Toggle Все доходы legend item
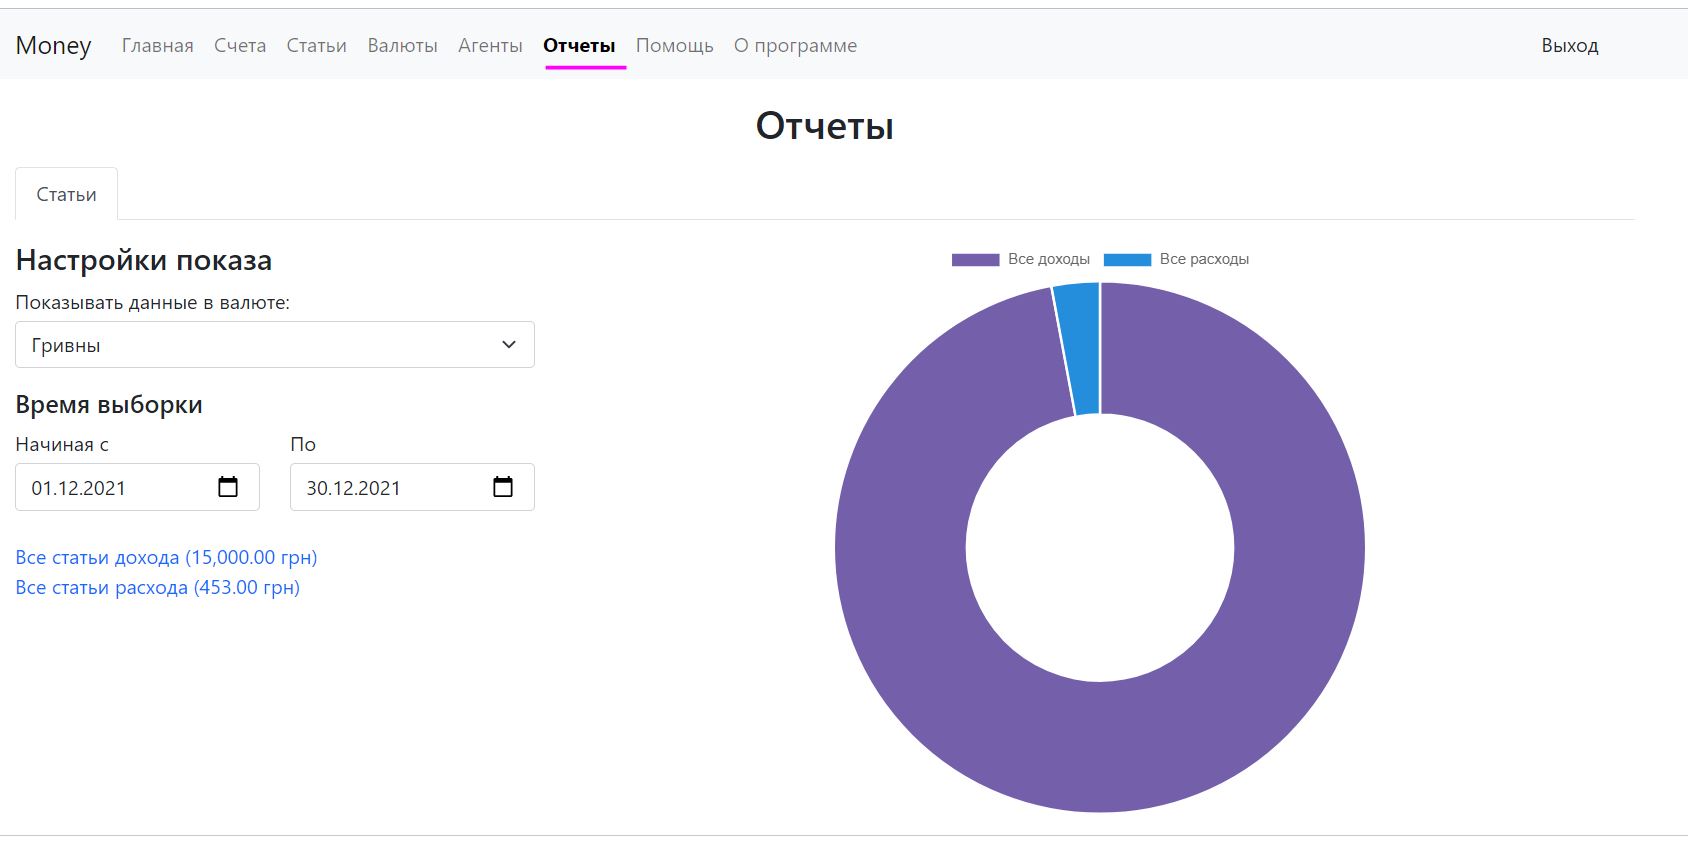This screenshot has height=860, width=1688. (x=1021, y=259)
